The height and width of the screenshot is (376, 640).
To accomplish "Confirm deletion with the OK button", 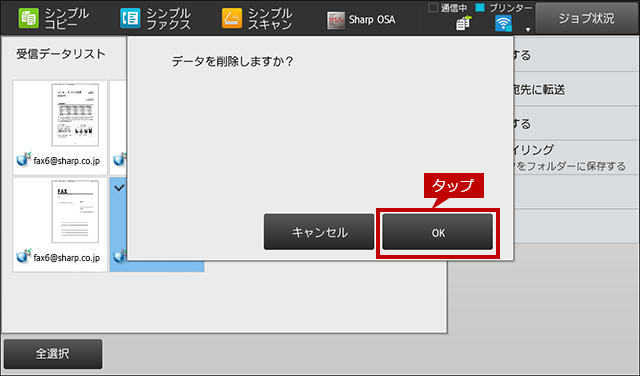I will 438,232.
